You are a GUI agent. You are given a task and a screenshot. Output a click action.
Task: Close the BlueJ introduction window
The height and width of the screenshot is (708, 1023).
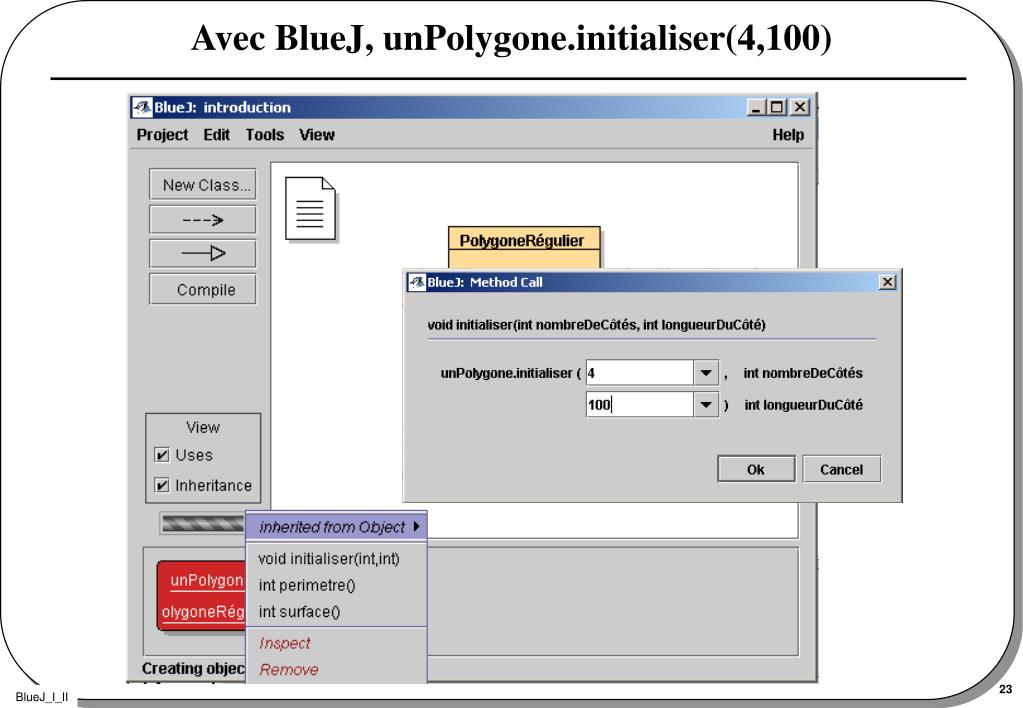tap(800, 107)
